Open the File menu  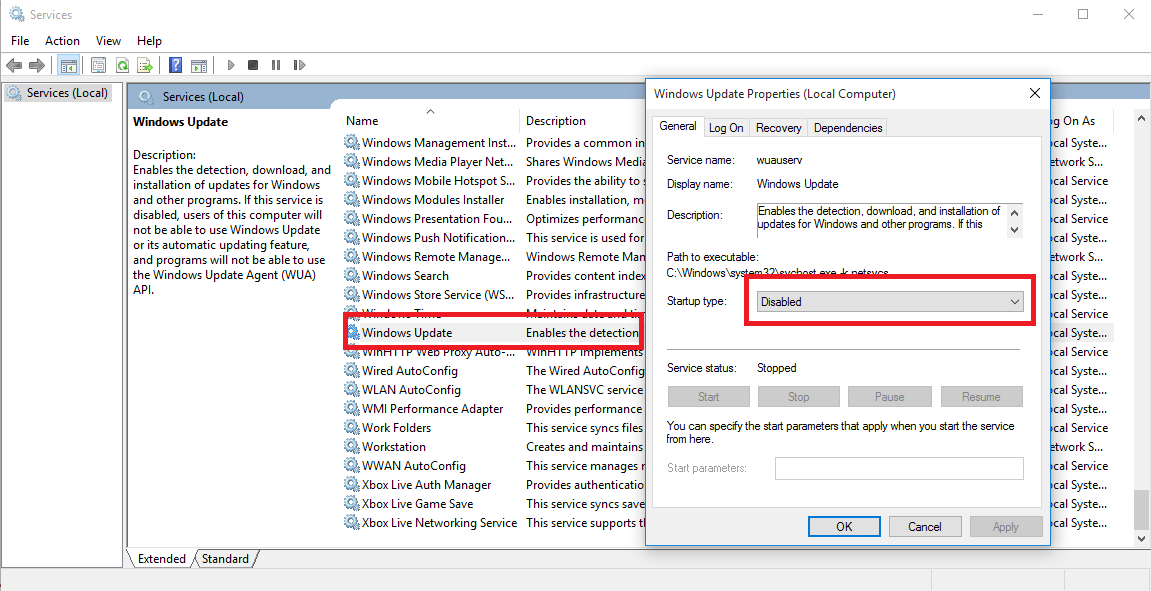point(20,41)
